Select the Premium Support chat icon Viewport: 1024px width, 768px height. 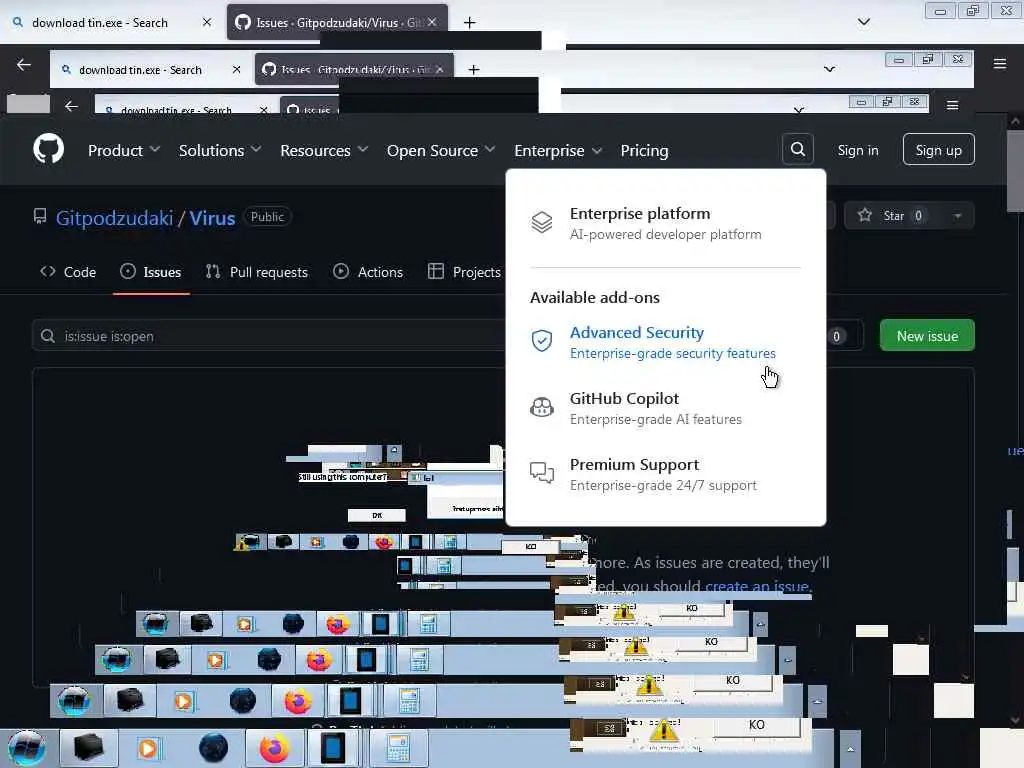[541, 472]
